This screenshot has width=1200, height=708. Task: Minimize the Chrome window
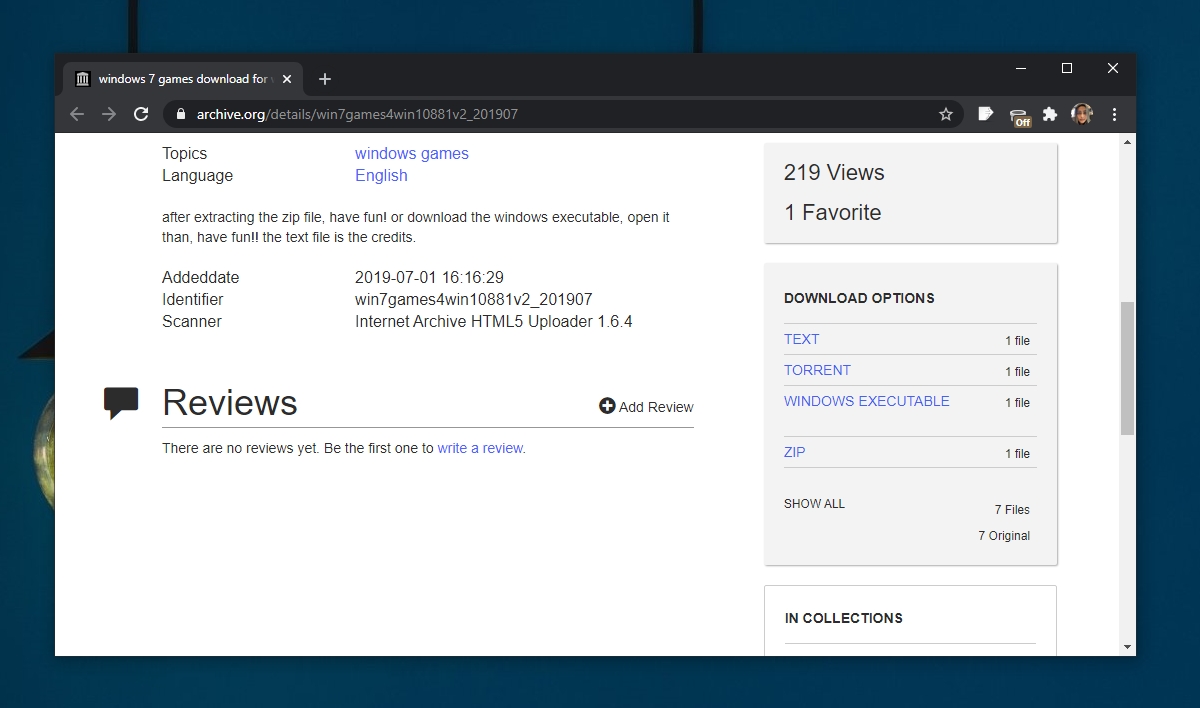[1021, 68]
